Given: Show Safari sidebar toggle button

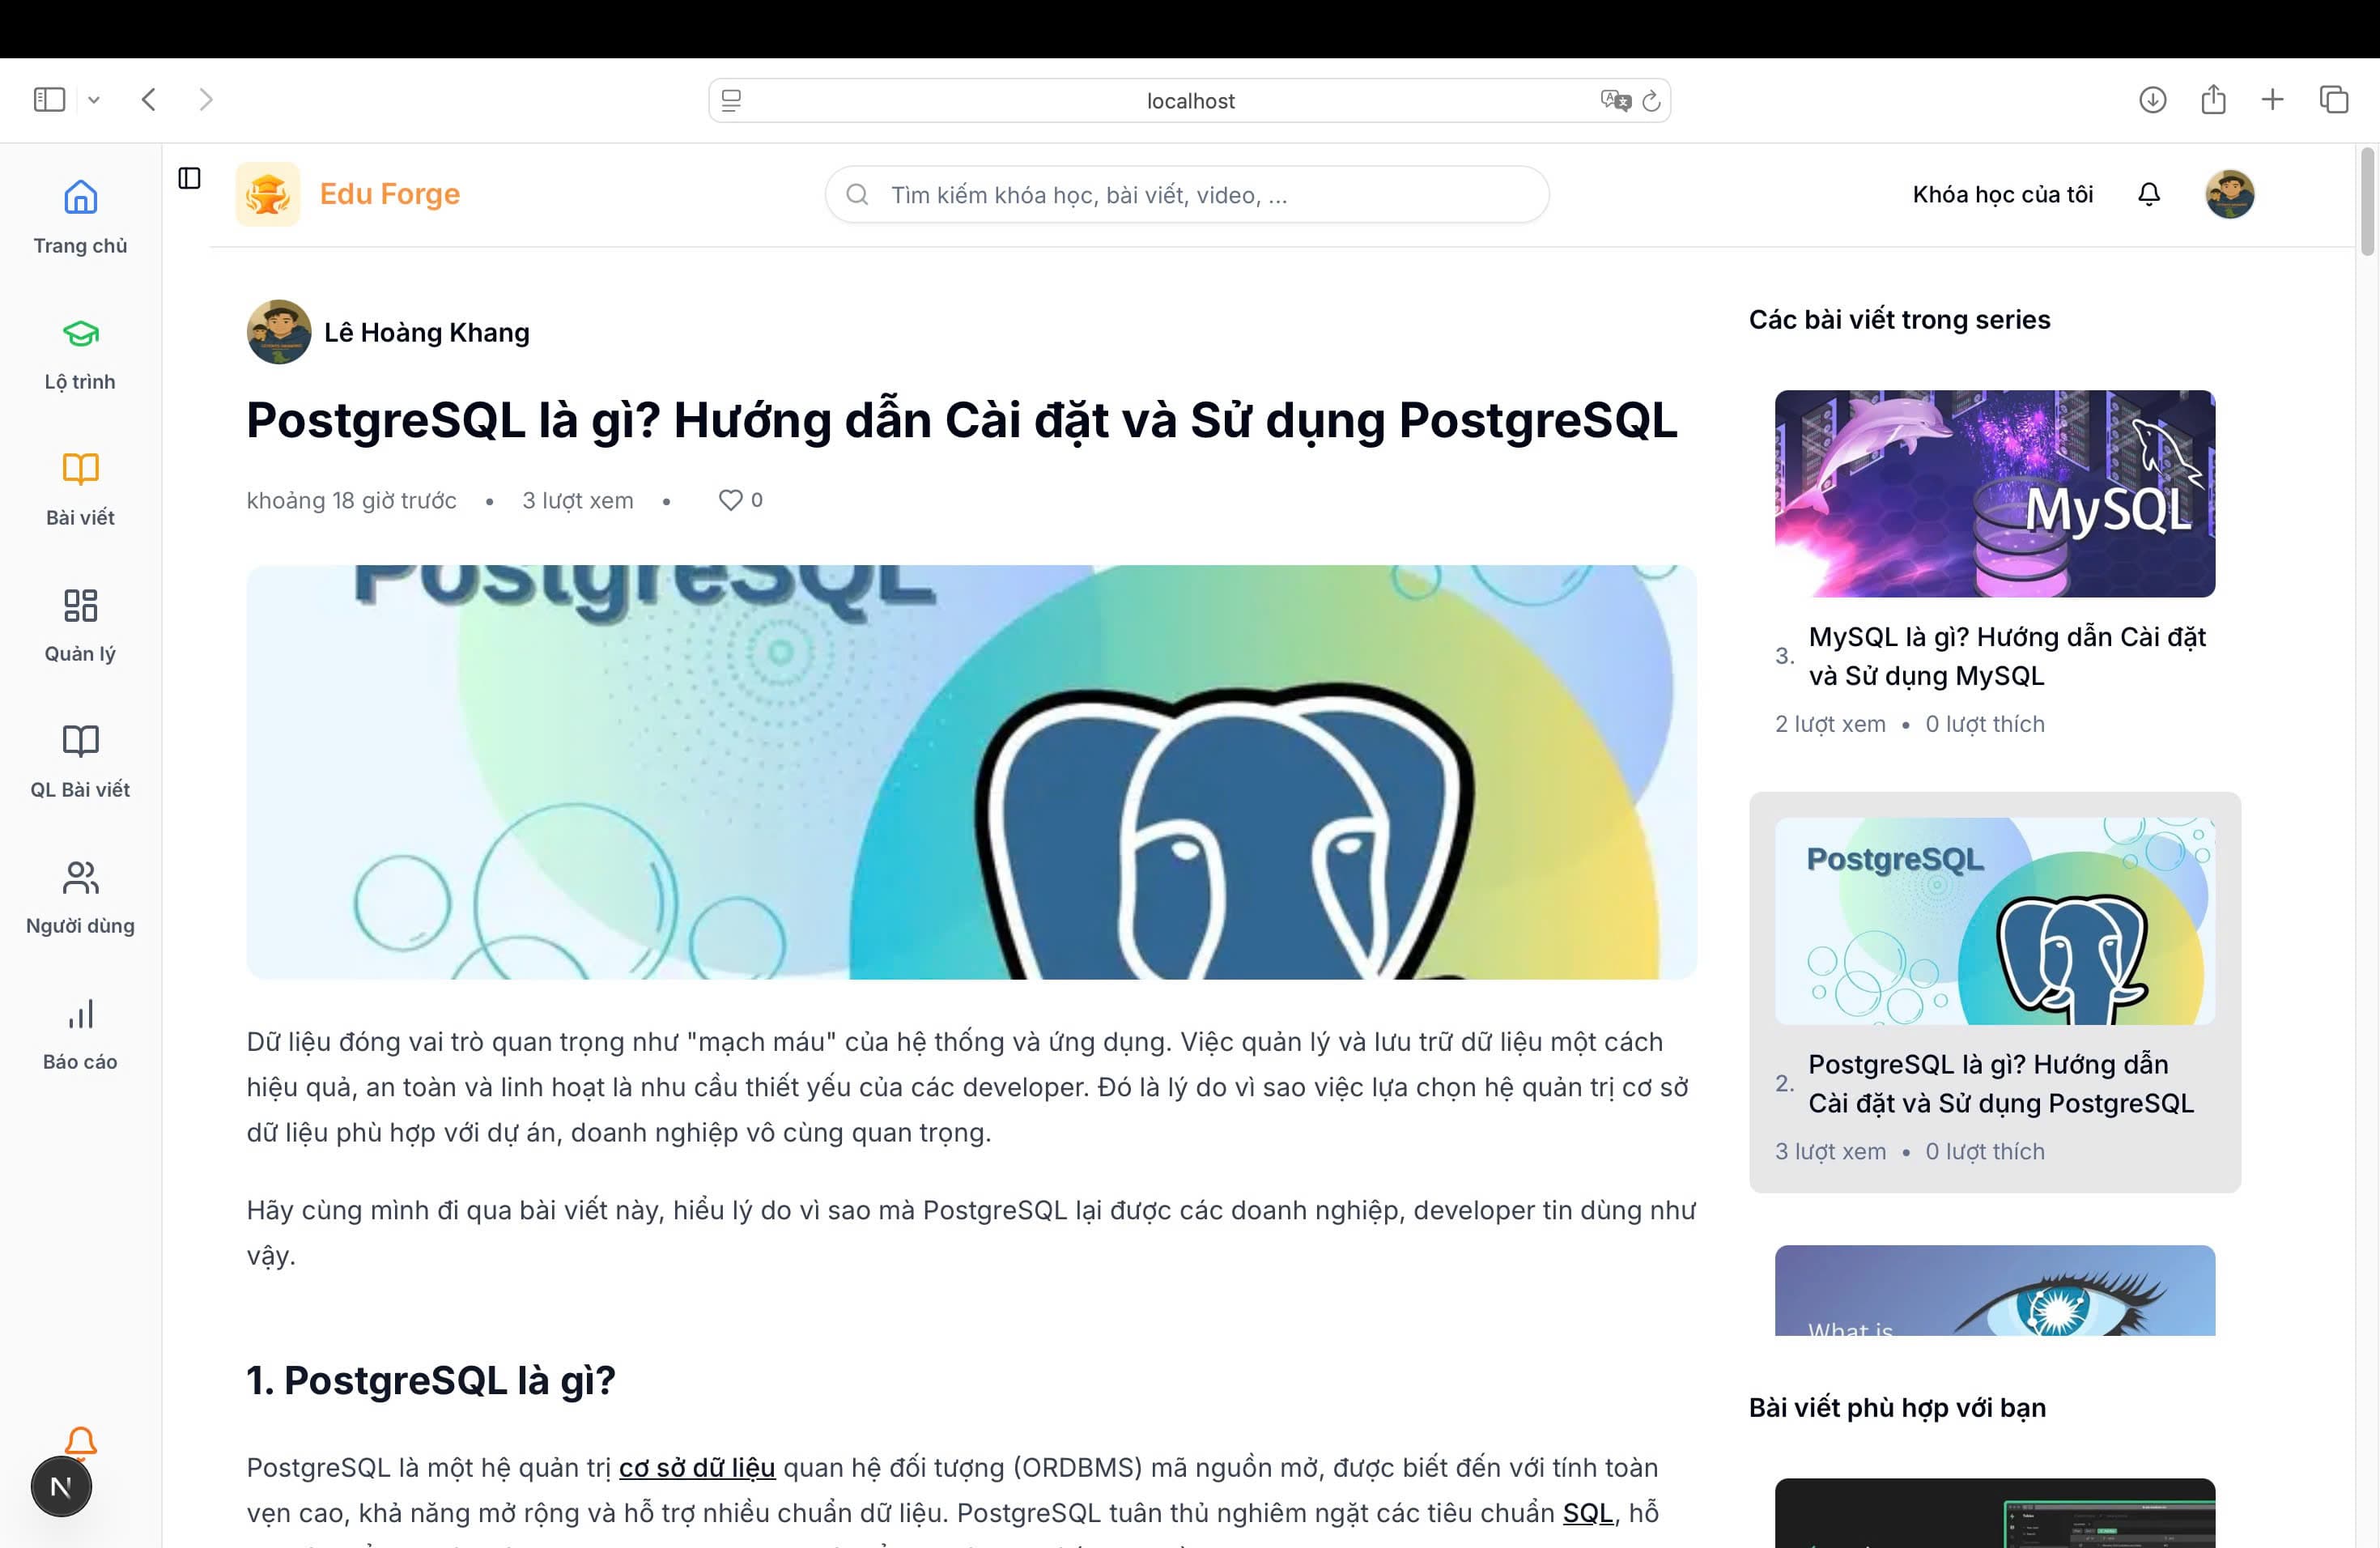Looking at the screenshot, I should tap(49, 99).
